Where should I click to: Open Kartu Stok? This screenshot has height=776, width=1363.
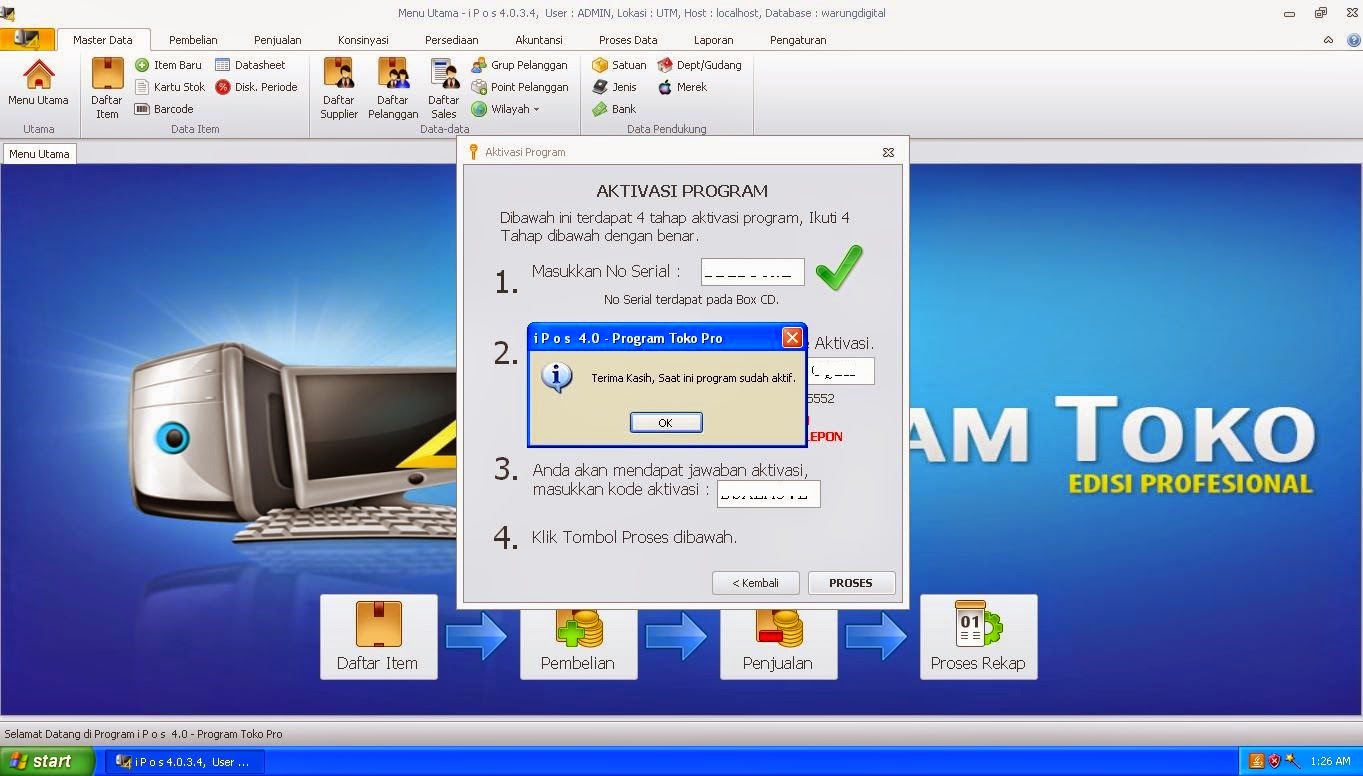pyautogui.click(x=169, y=87)
